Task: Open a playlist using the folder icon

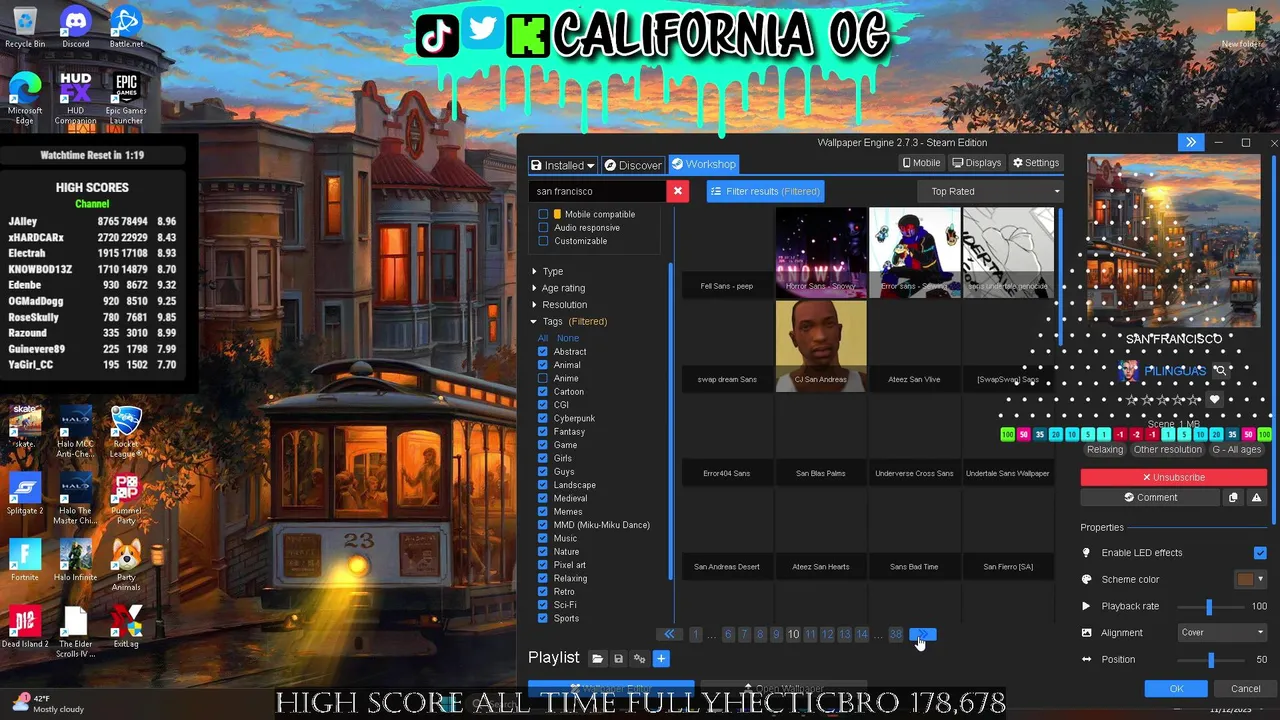Action: [597, 658]
